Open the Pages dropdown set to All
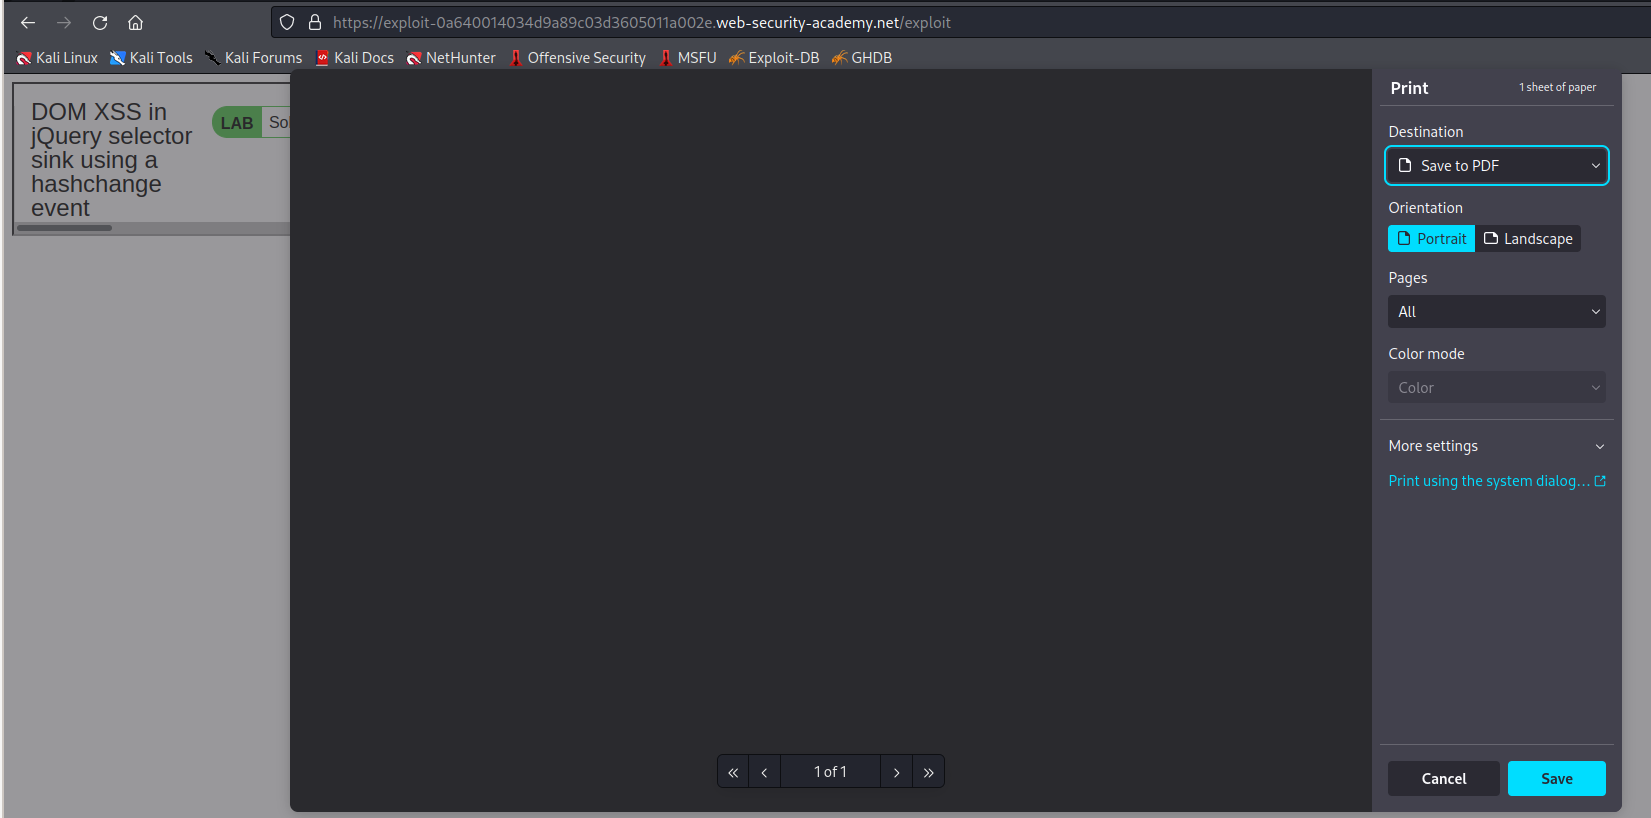This screenshot has height=818, width=1651. pyautogui.click(x=1496, y=312)
